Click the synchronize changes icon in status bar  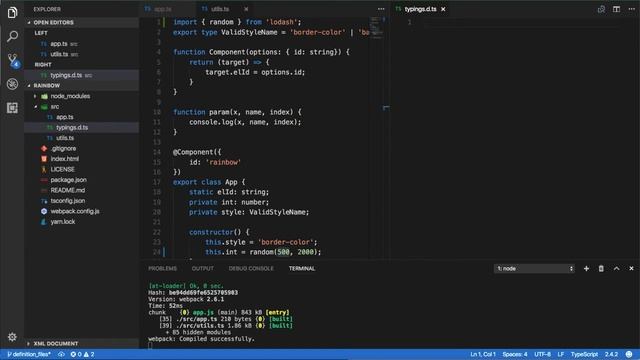[61, 354]
